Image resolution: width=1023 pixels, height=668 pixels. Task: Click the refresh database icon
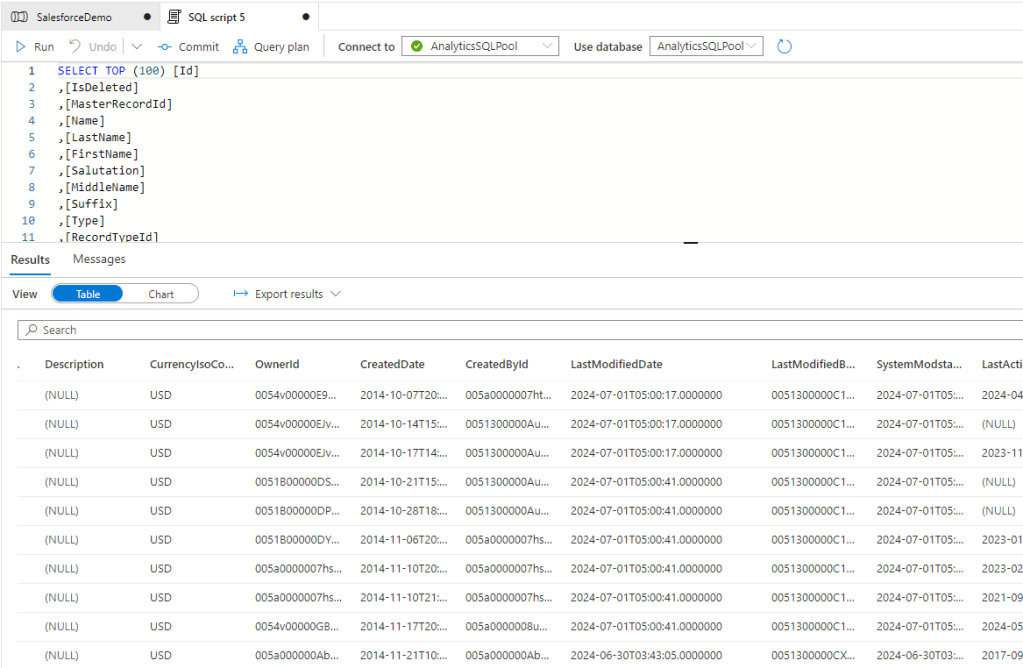(785, 47)
